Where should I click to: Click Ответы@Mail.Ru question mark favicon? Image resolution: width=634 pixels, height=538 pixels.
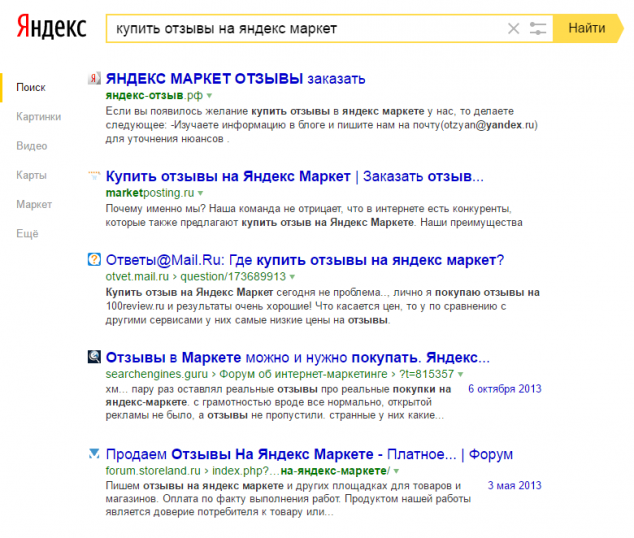coord(94,259)
